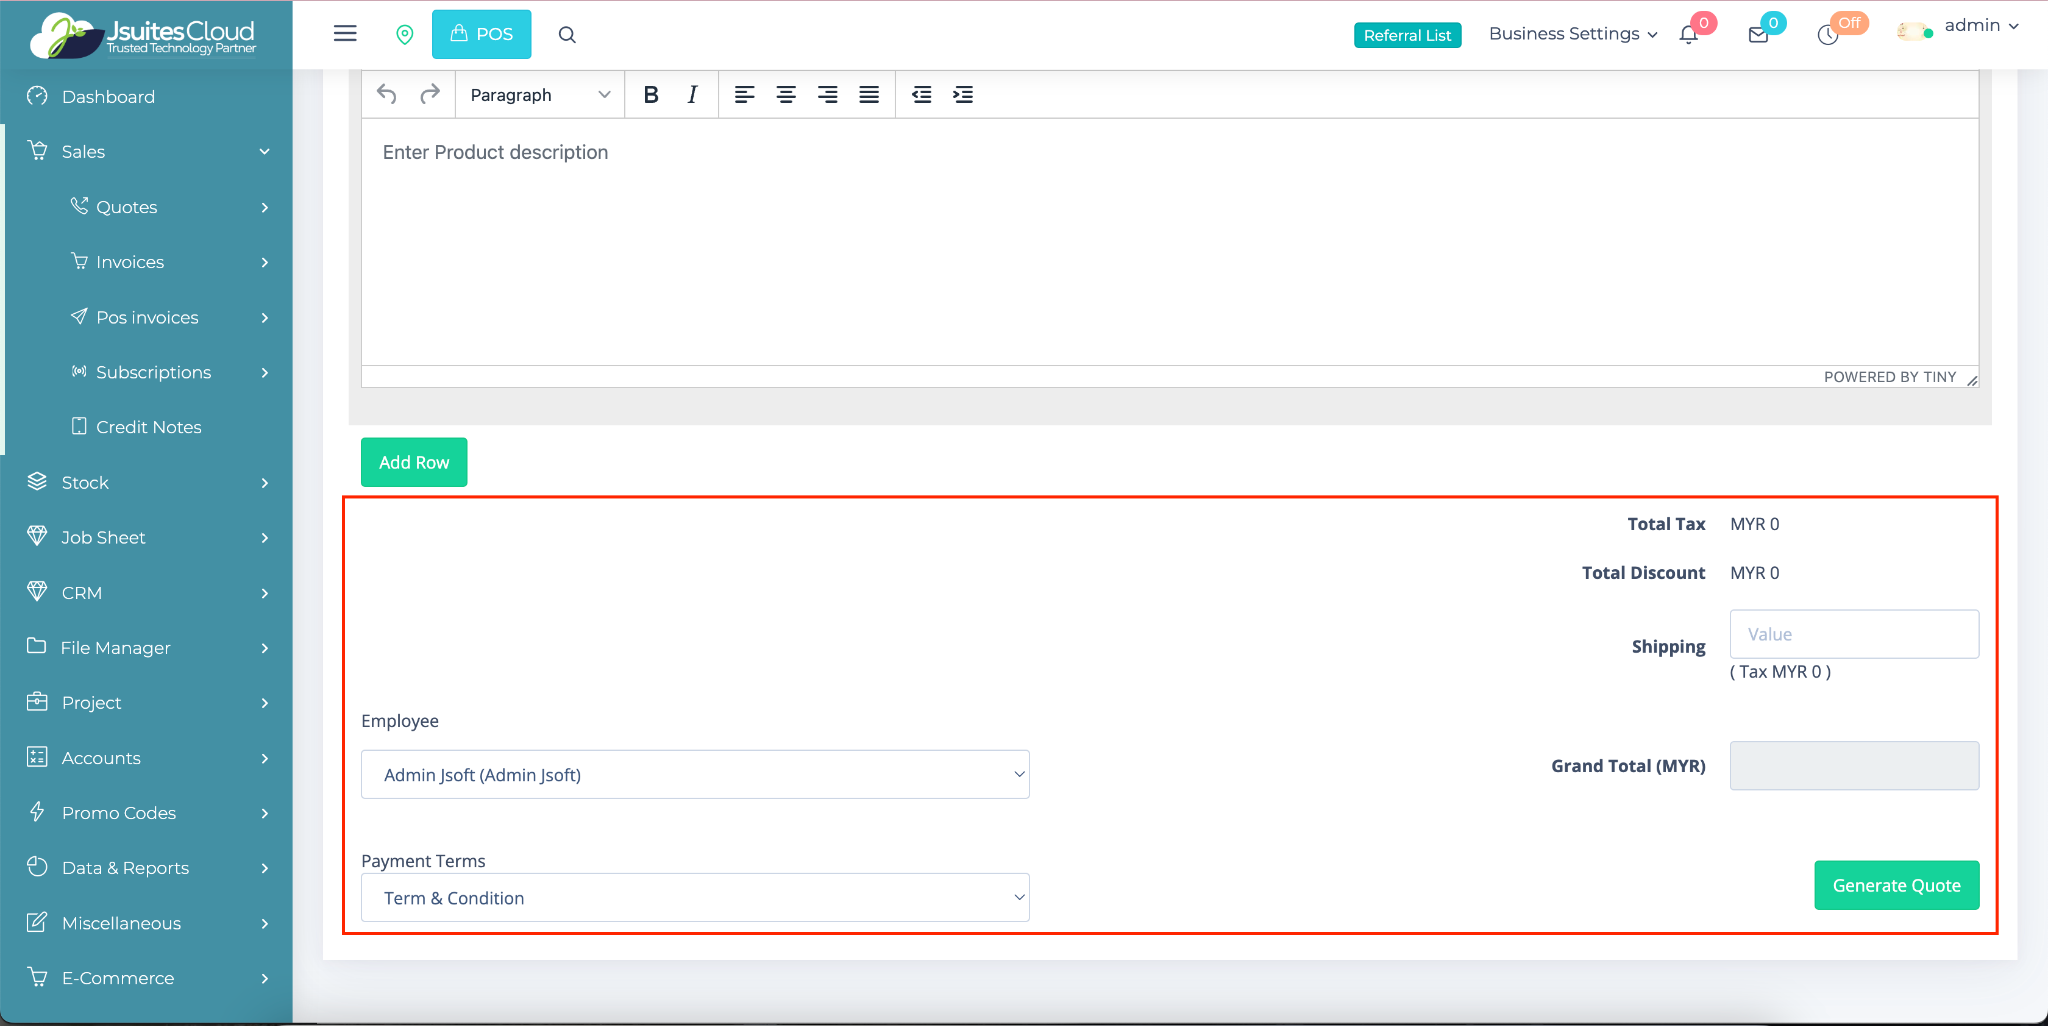Click the Generate Quote button
Screen dimensions: 2048x1026
[x=1896, y=885]
